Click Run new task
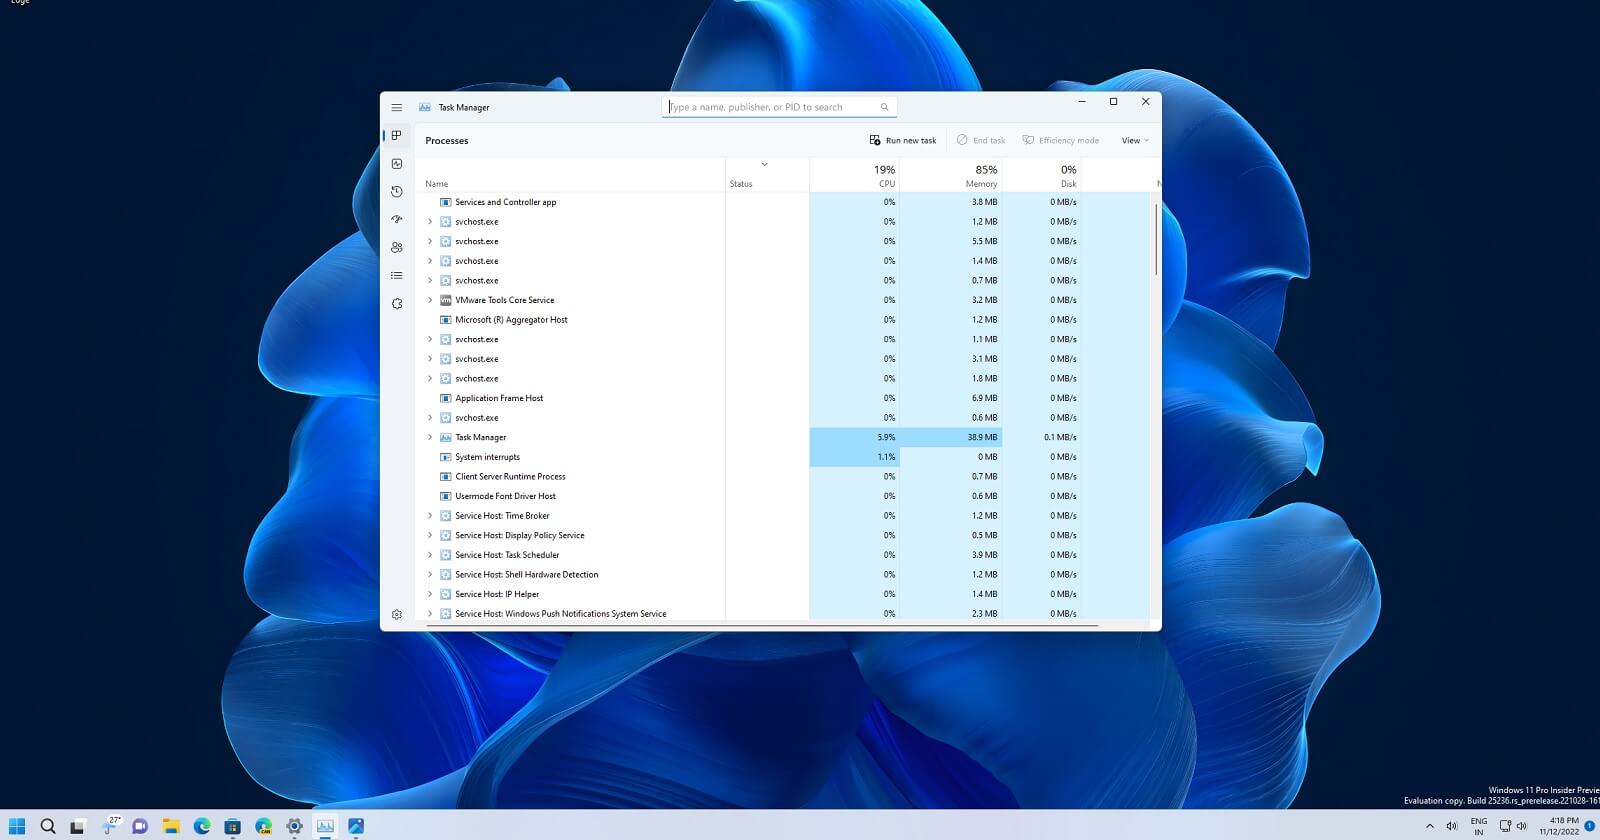 903,141
